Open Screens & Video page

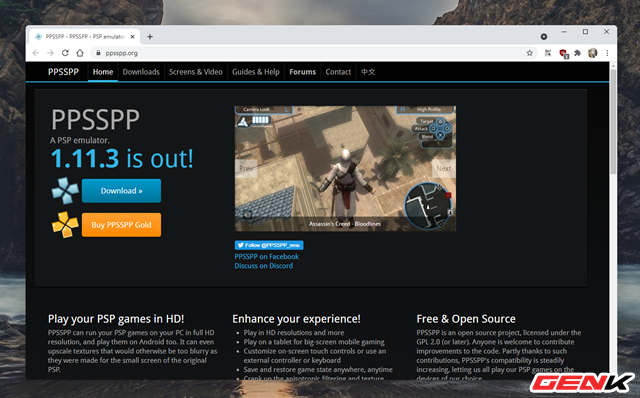pos(196,72)
